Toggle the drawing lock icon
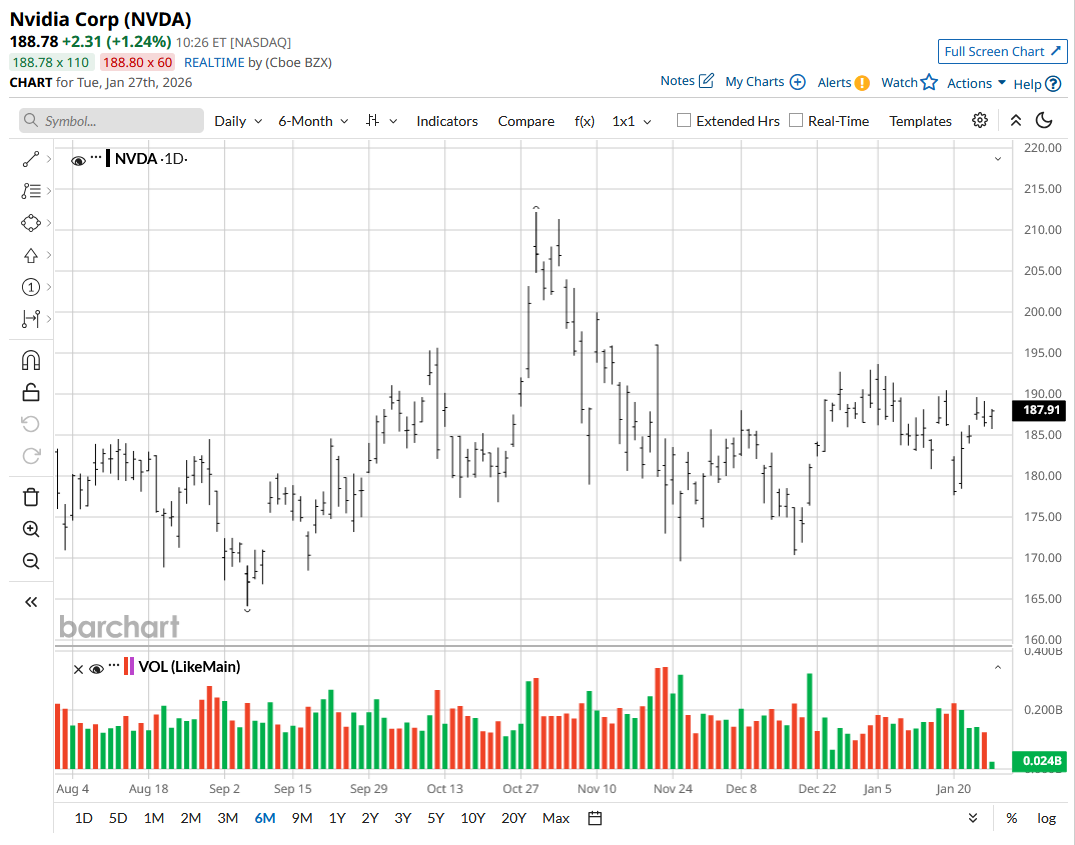The height and width of the screenshot is (845, 1075). click(31, 392)
